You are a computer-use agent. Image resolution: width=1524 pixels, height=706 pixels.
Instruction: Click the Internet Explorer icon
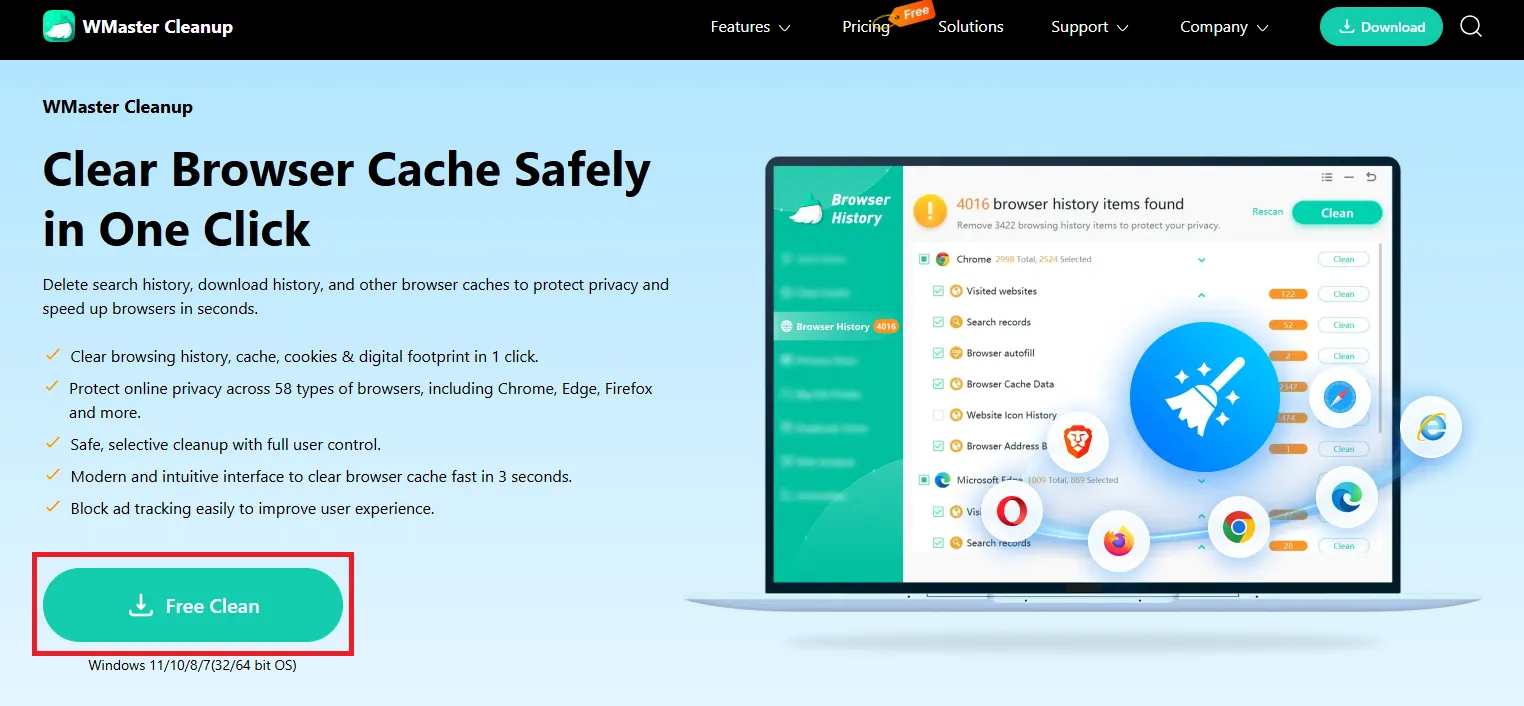click(1431, 428)
